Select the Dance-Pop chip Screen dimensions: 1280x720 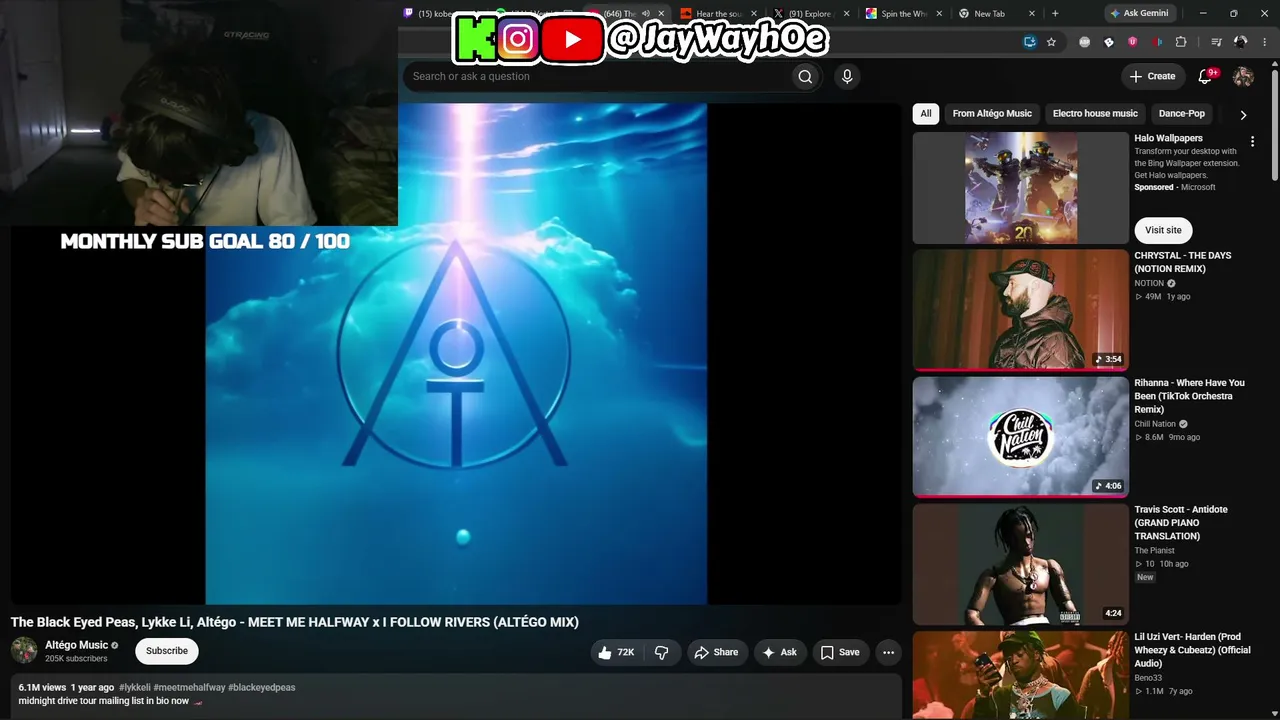[x=1182, y=114]
